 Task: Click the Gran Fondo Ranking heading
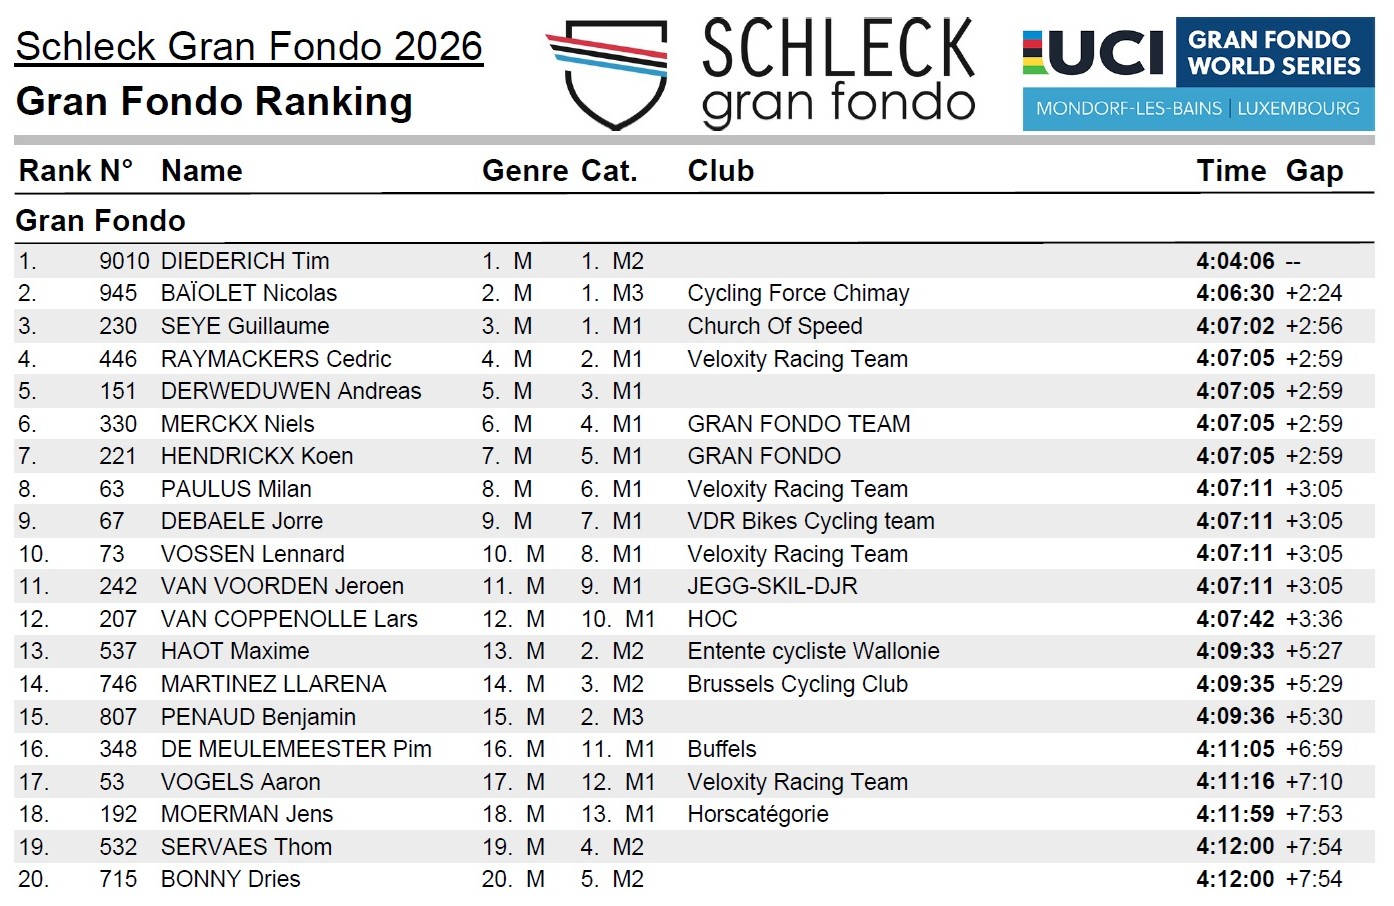tap(214, 102)
